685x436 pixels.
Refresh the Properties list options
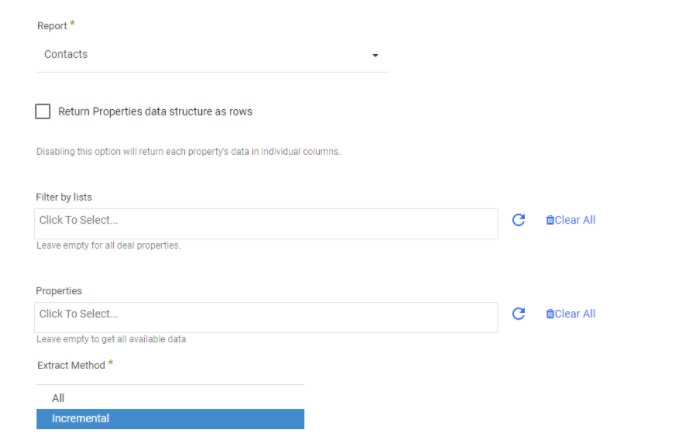[x=518, y=314]
